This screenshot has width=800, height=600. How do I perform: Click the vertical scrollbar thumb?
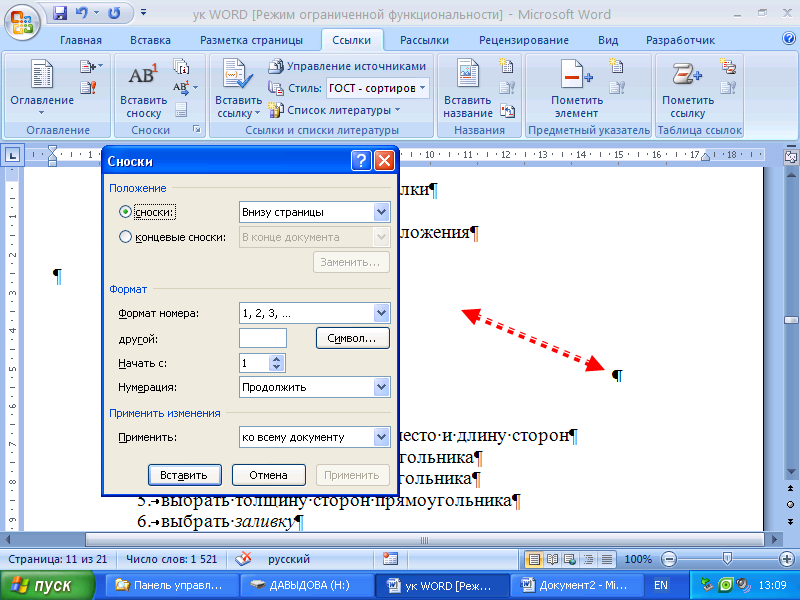[x=791, y=320]
